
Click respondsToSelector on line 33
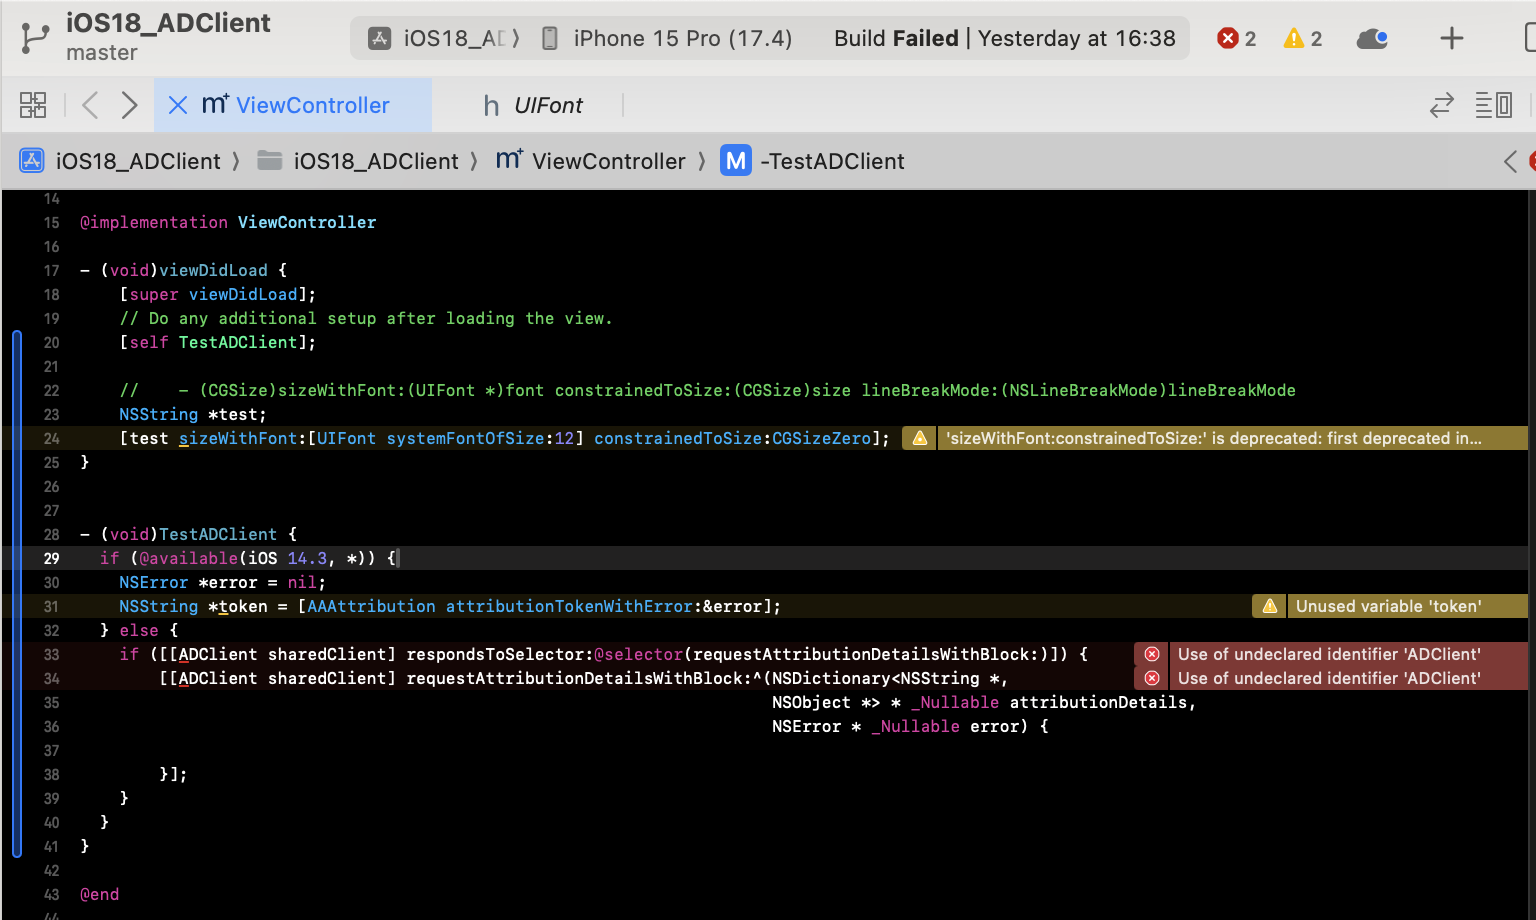pos(495,654)
